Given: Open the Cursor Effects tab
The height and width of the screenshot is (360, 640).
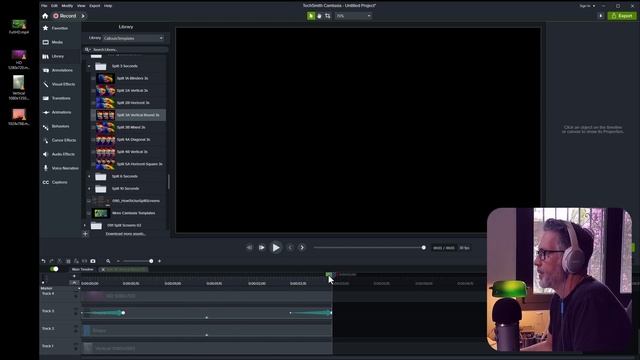Looking at the screenshot, I should (60, 140).
